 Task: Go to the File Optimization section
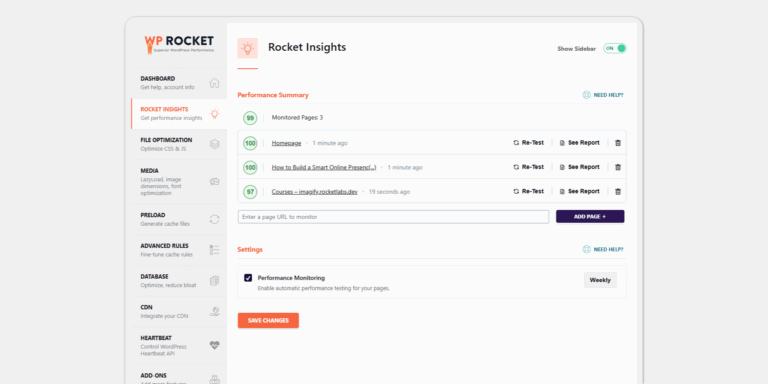(179, 144)
